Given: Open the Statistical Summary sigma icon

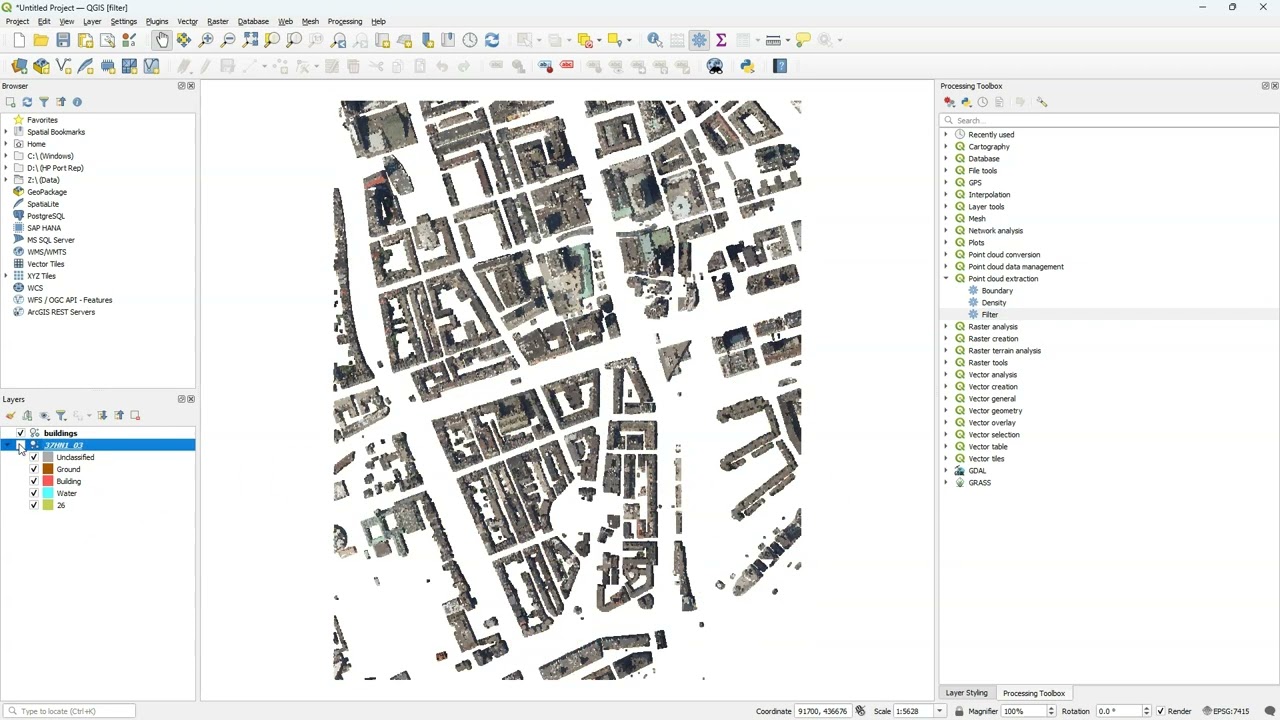Looking at the screenshot, I should pyautogui.click(x=721, y=40).
